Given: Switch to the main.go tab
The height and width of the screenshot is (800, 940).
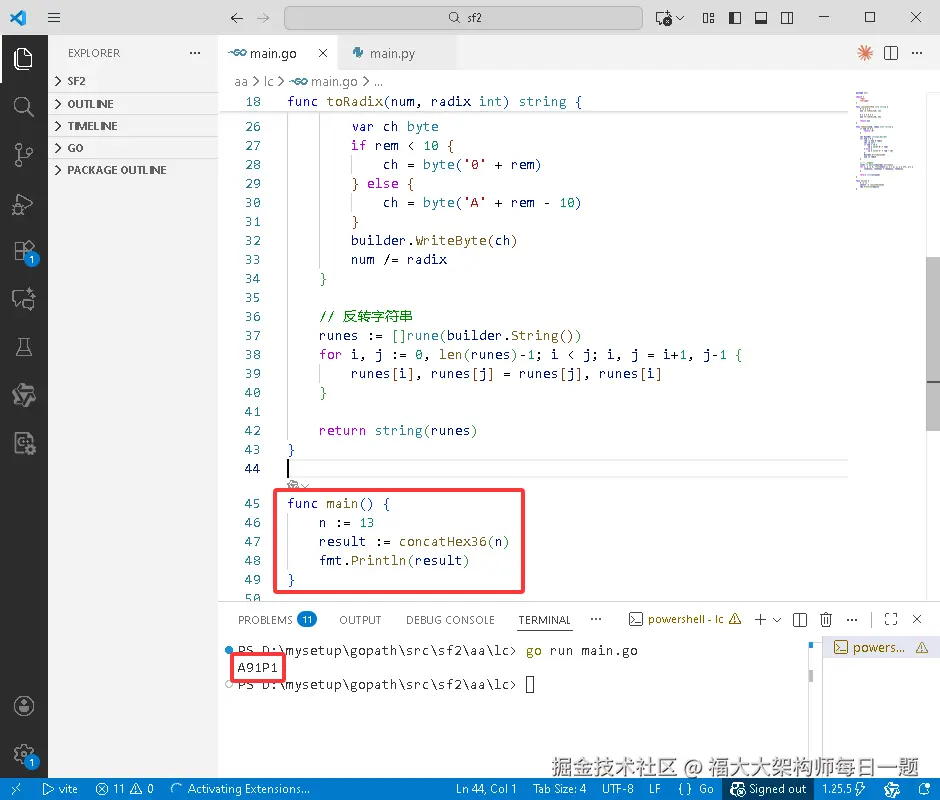Looking at the screenshot, I should tap(273, 53).
